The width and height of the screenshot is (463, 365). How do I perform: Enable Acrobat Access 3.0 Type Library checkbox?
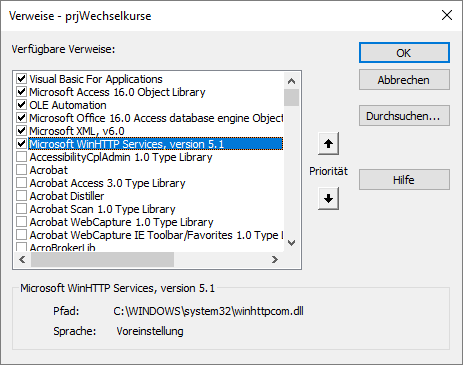[21, 183]
